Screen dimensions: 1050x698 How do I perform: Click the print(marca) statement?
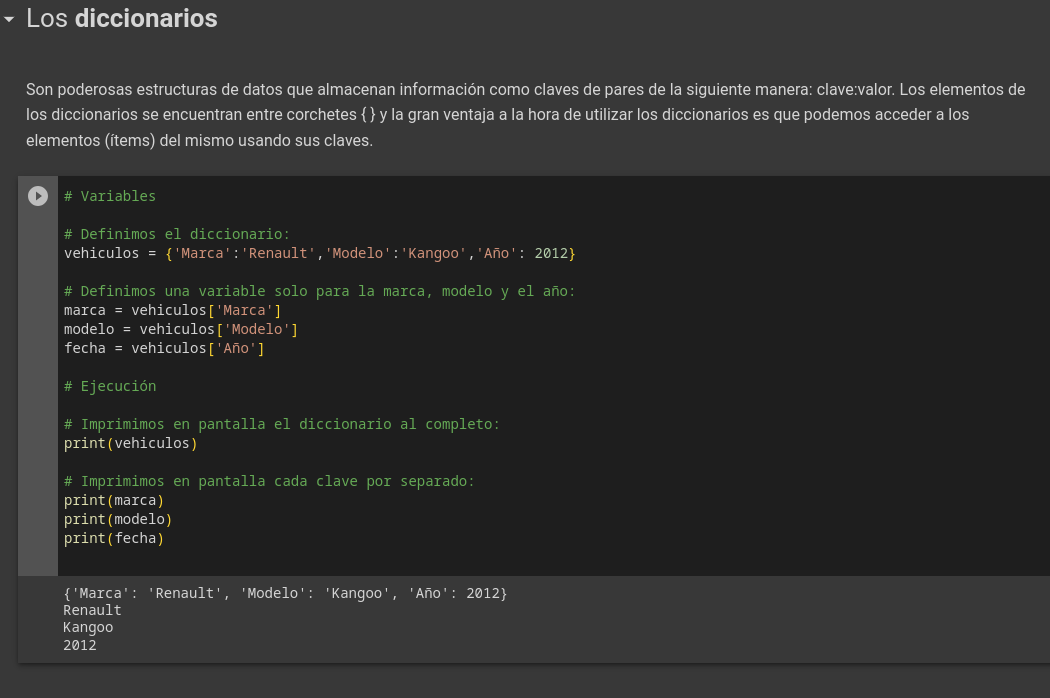pos(113,500)
